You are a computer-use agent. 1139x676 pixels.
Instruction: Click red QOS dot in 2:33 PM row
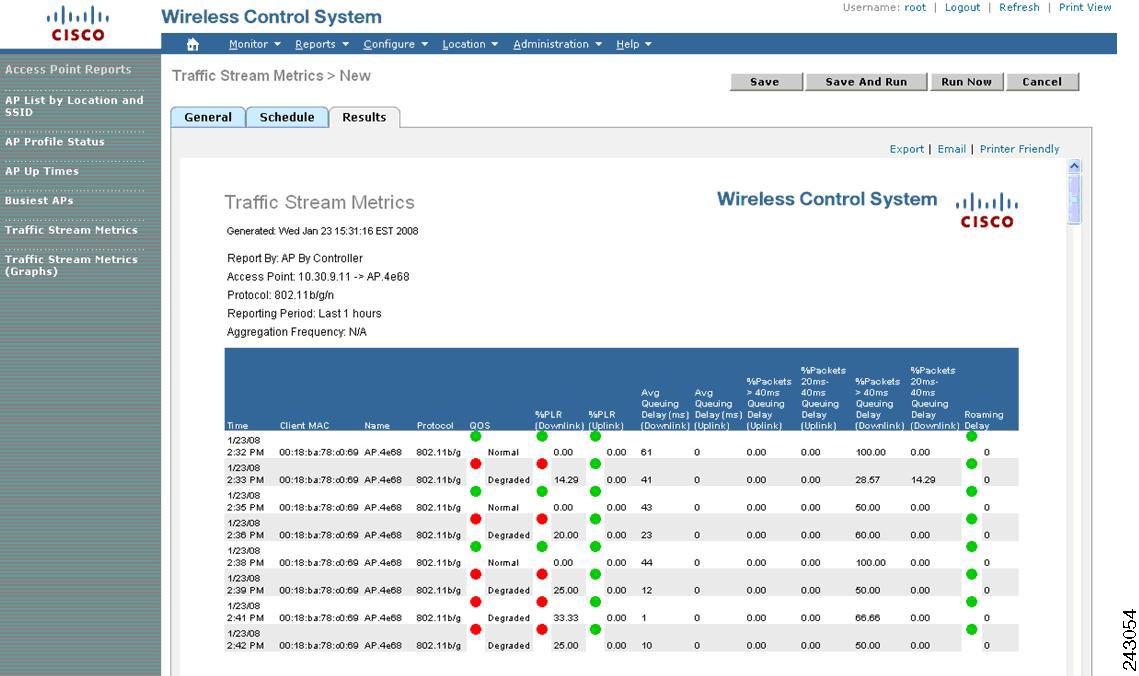pyautogui.click(x=476, y=464)
